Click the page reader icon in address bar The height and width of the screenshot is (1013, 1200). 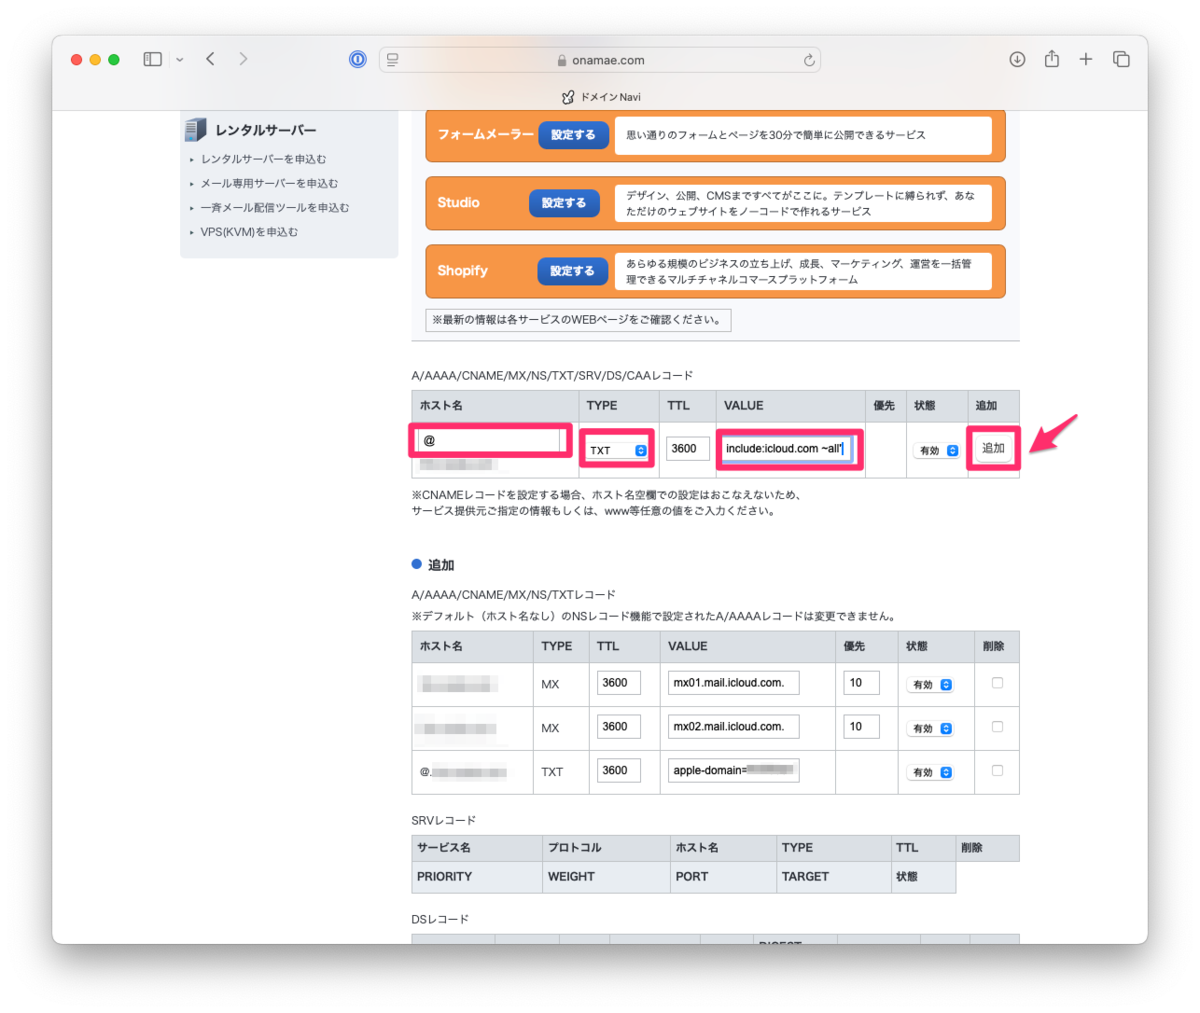tap(393, 60)
